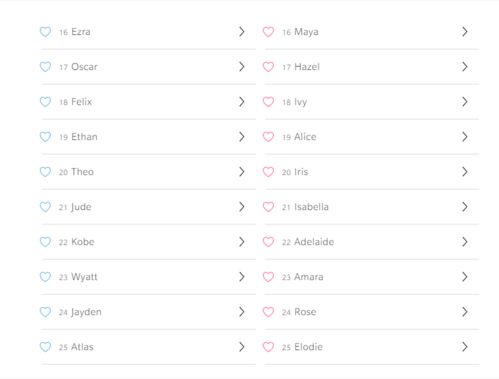Screen dimensions: 499x379
Task: Open Ivy details using its chevron arrow
Action: (465, 102)
